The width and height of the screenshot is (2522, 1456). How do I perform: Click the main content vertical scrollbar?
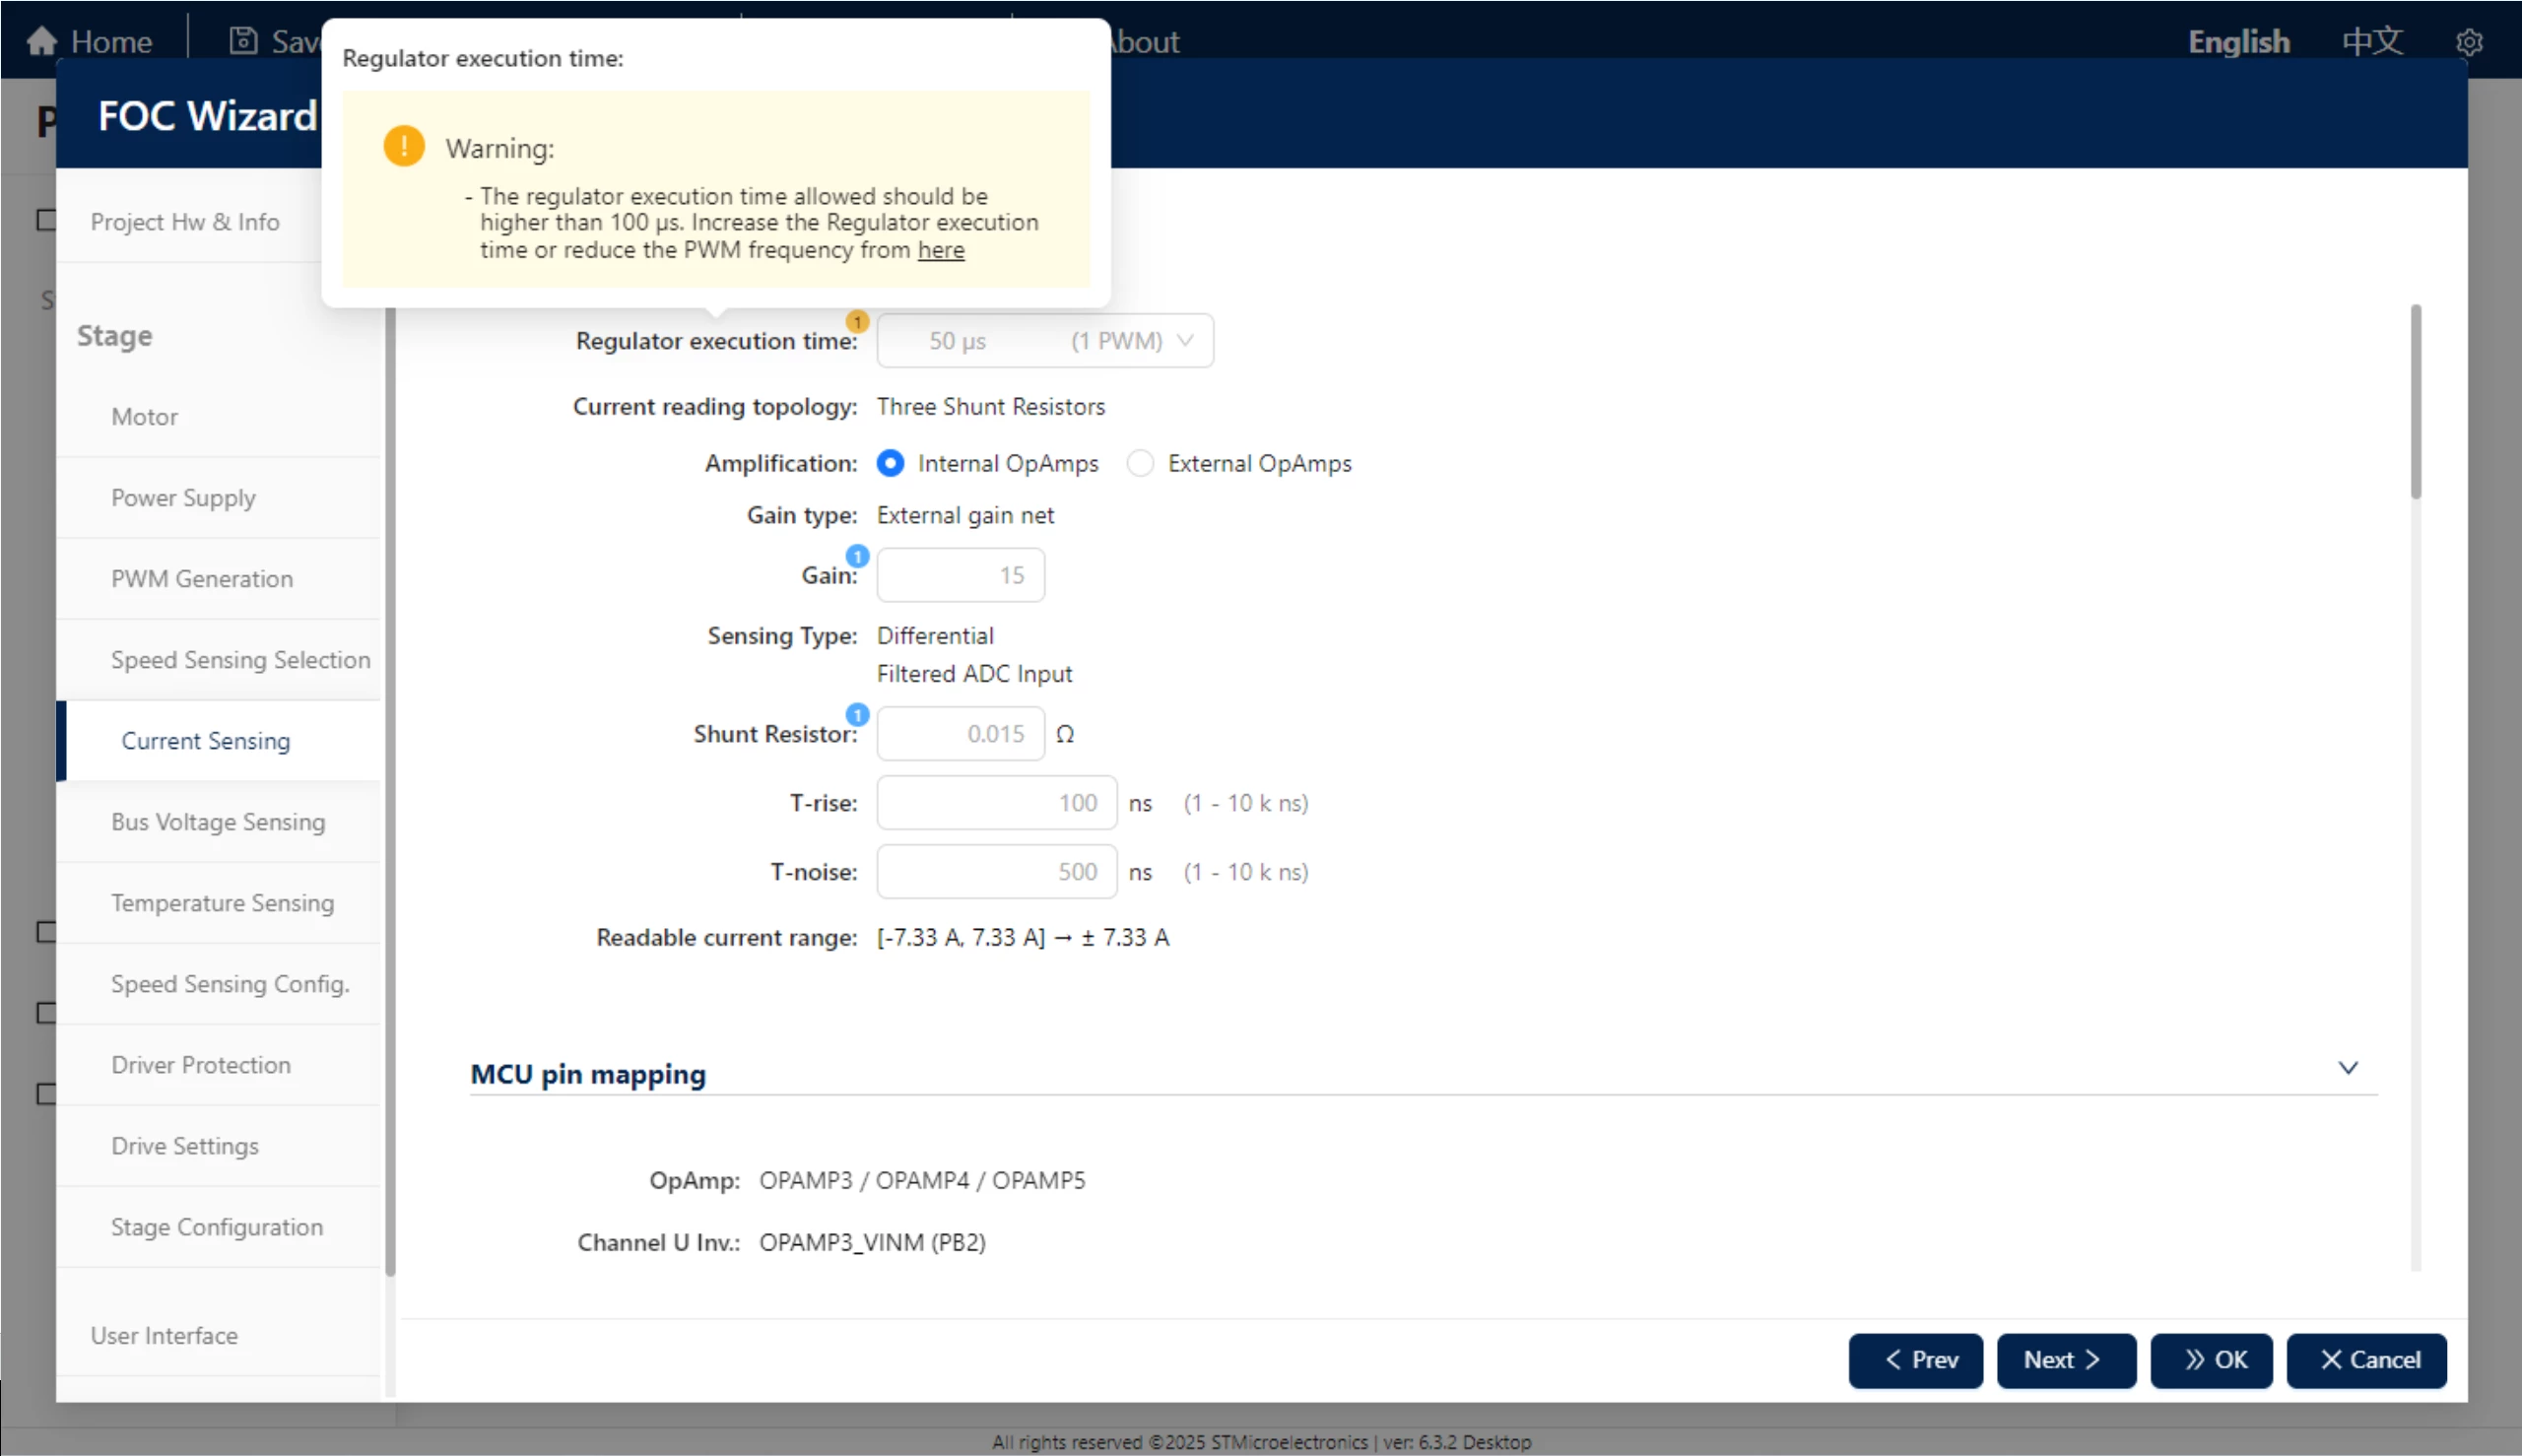[2415, 402]
